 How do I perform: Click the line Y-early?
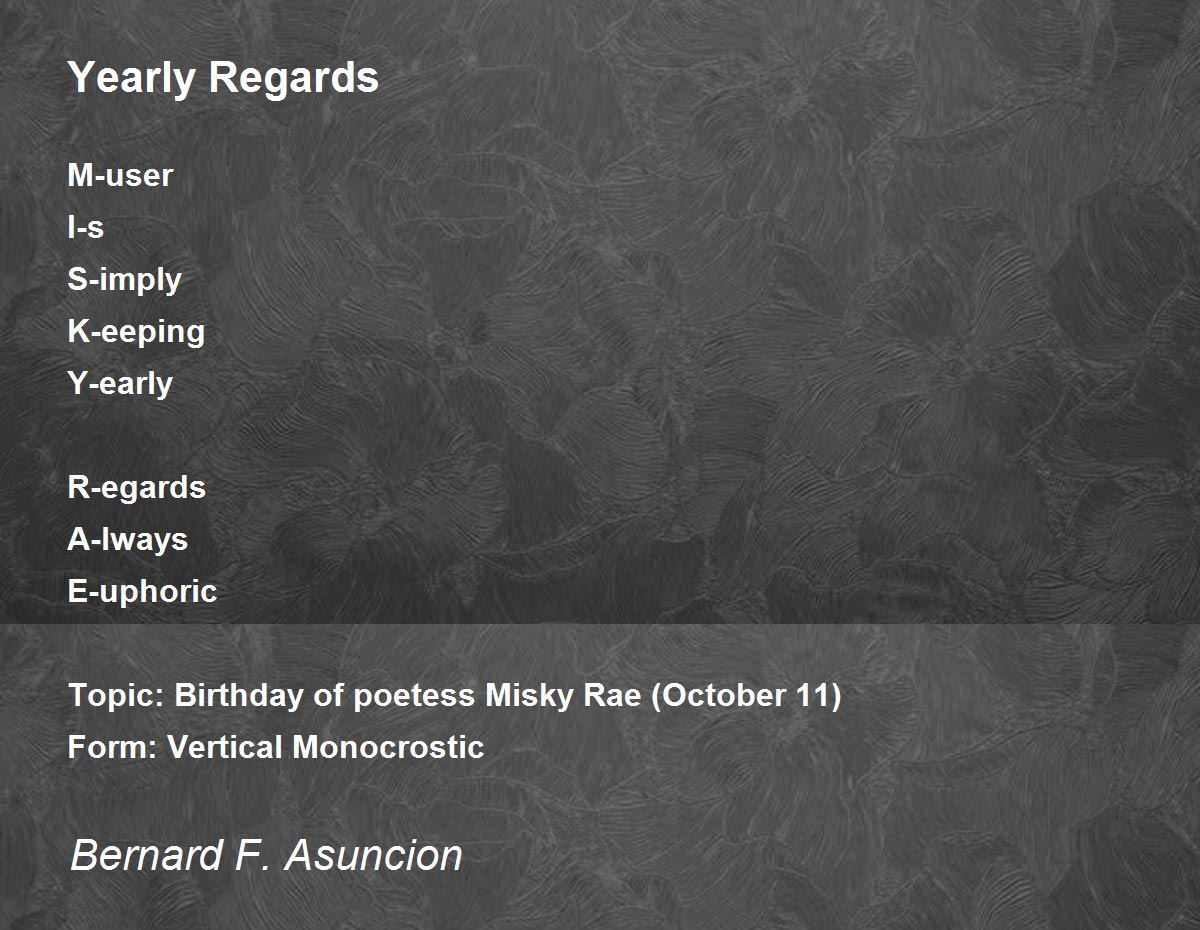point(120,385)
